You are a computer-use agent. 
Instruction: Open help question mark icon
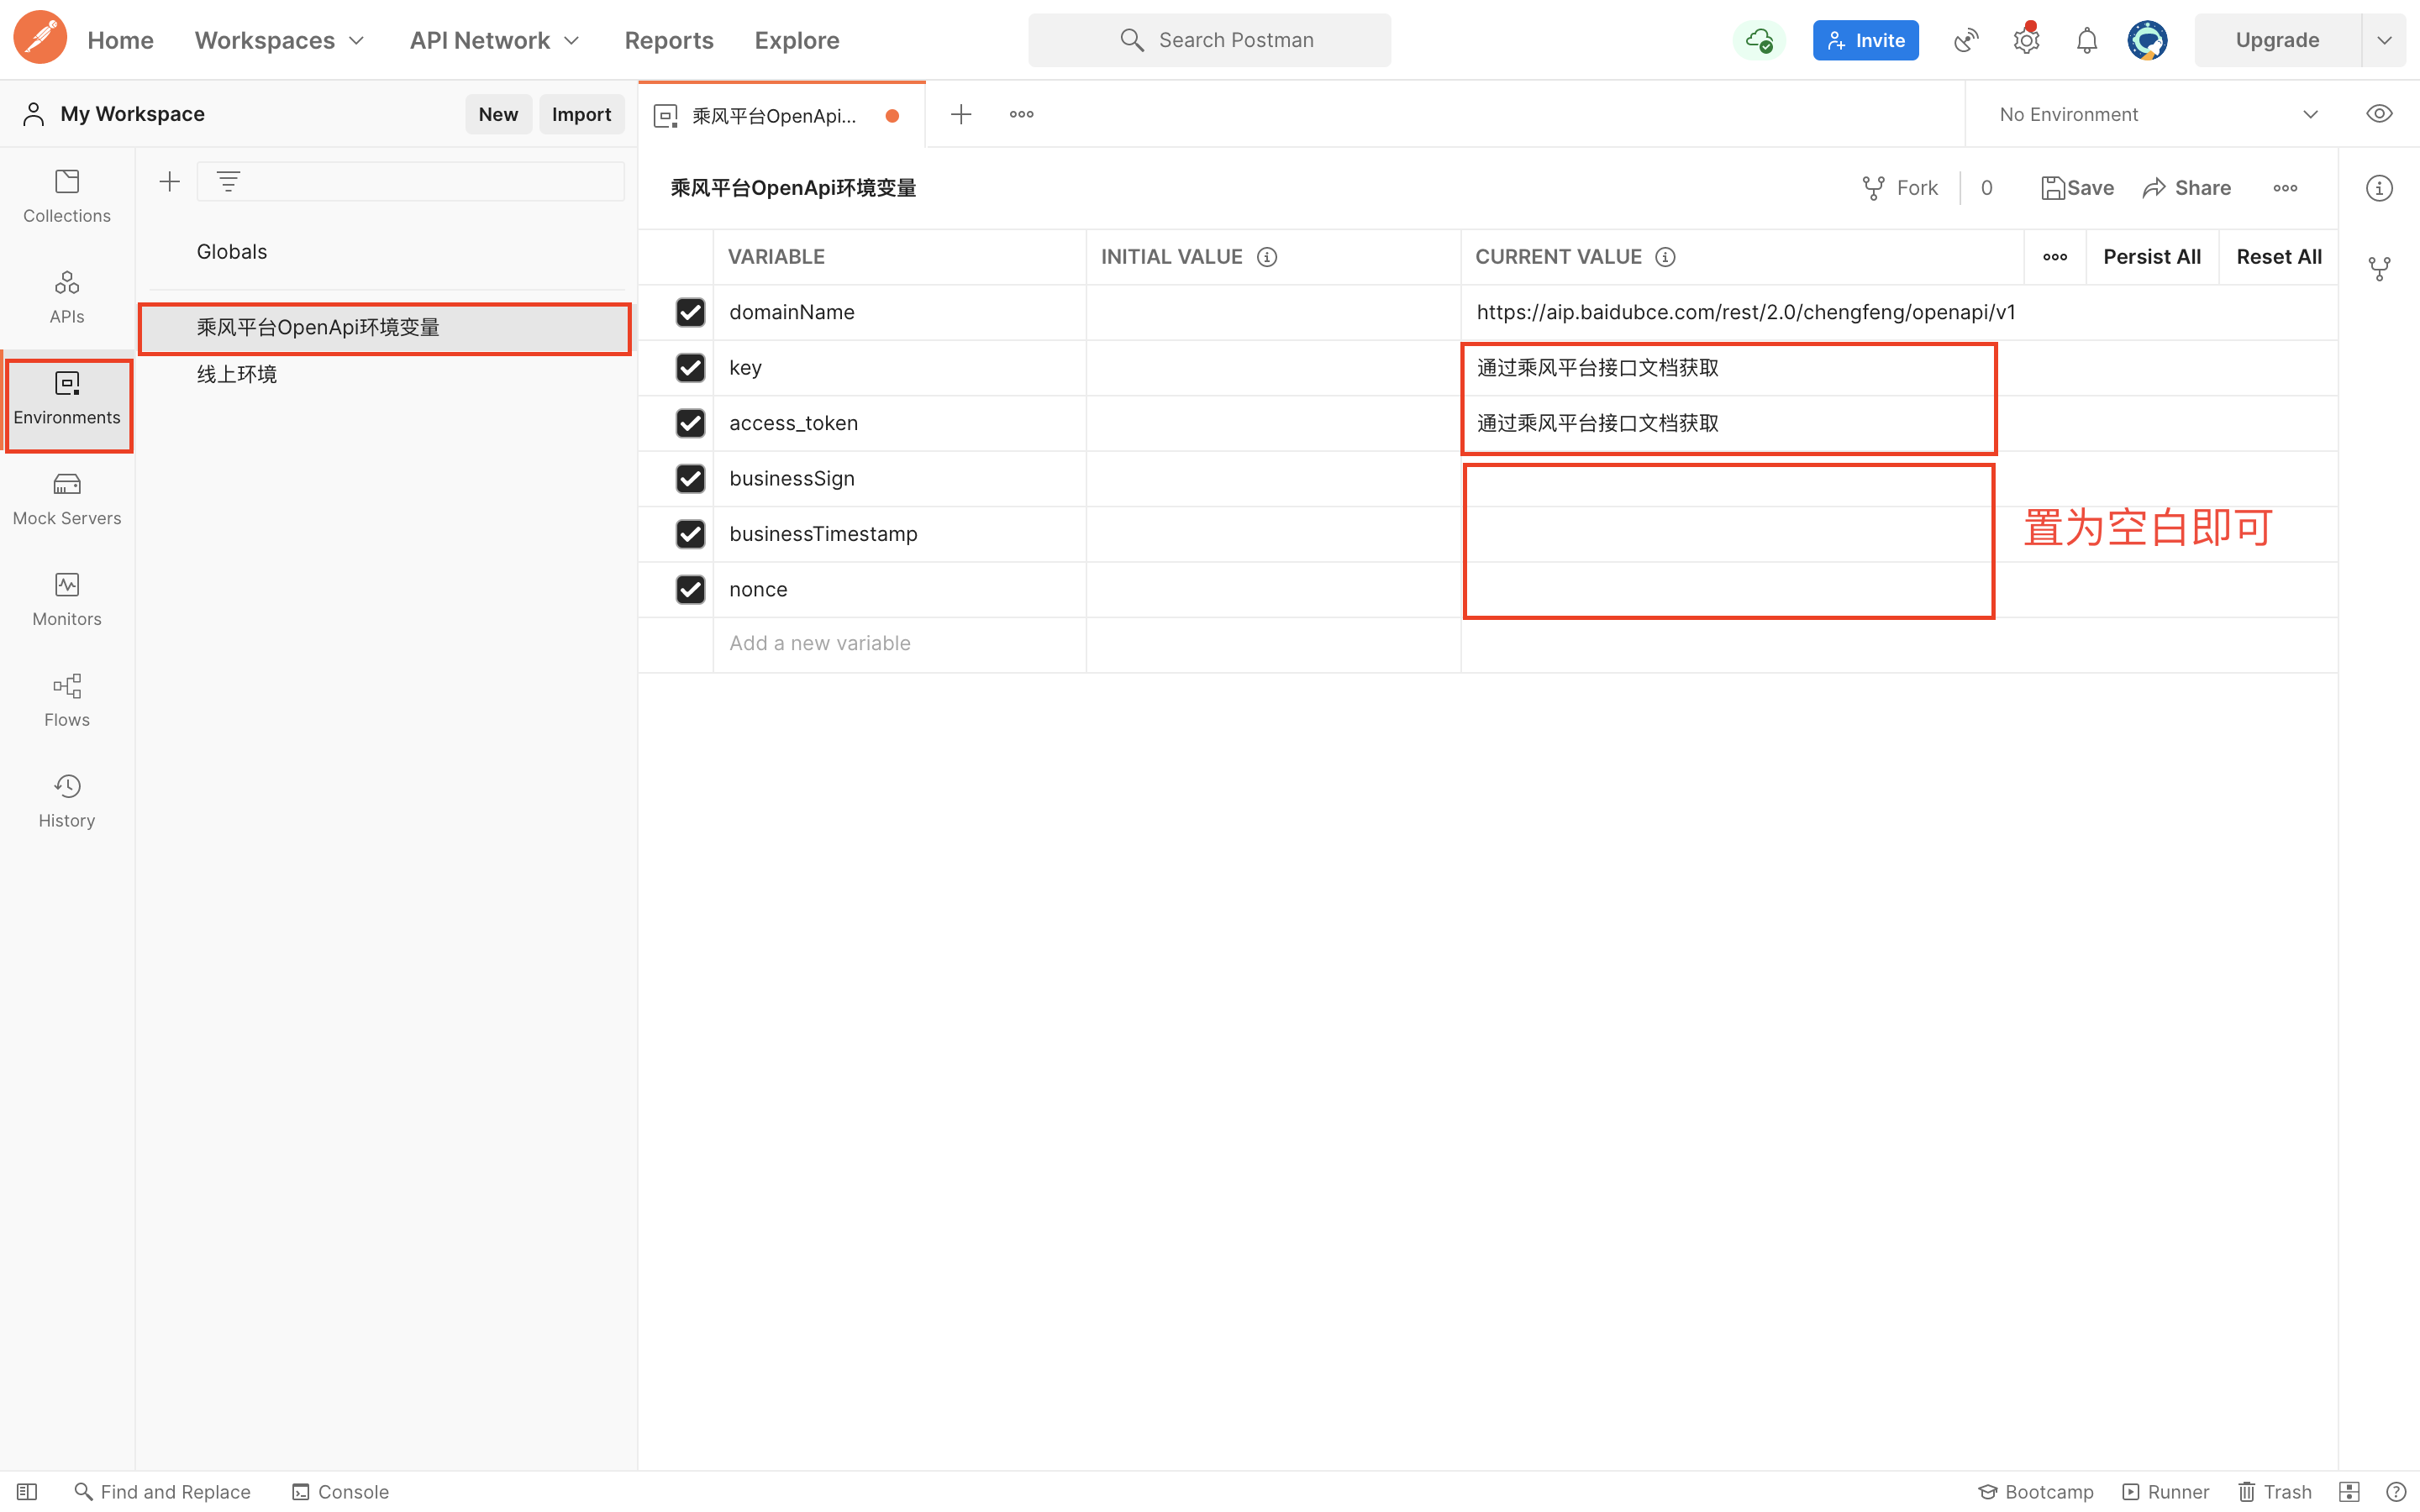(x=2396, y=1491)
